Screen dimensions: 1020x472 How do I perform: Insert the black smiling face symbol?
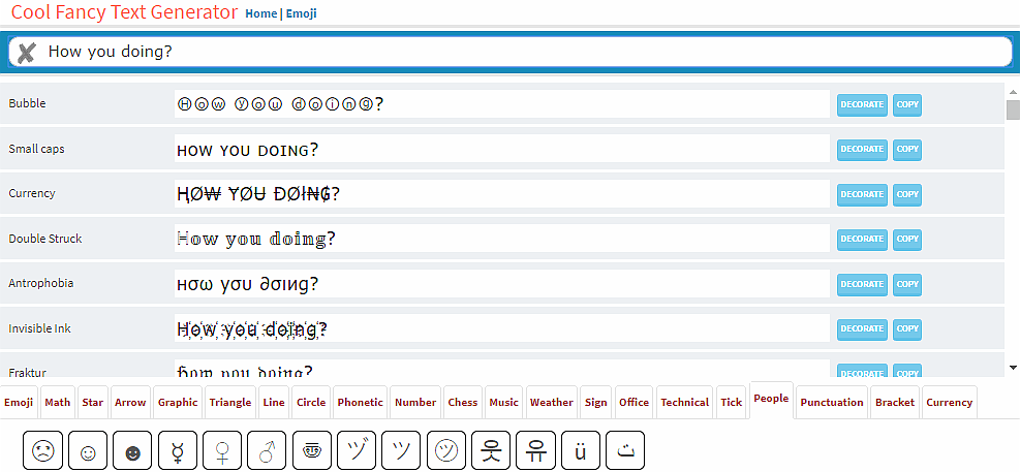tap(132, 451)
